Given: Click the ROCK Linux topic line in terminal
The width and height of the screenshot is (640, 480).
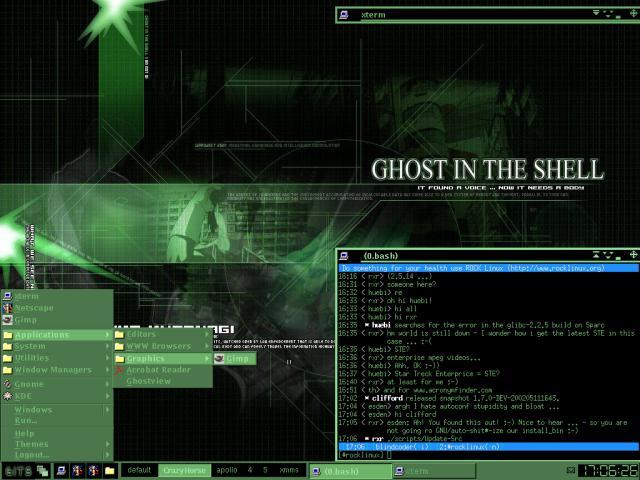Looking at the screenshot, I should 488,268.
